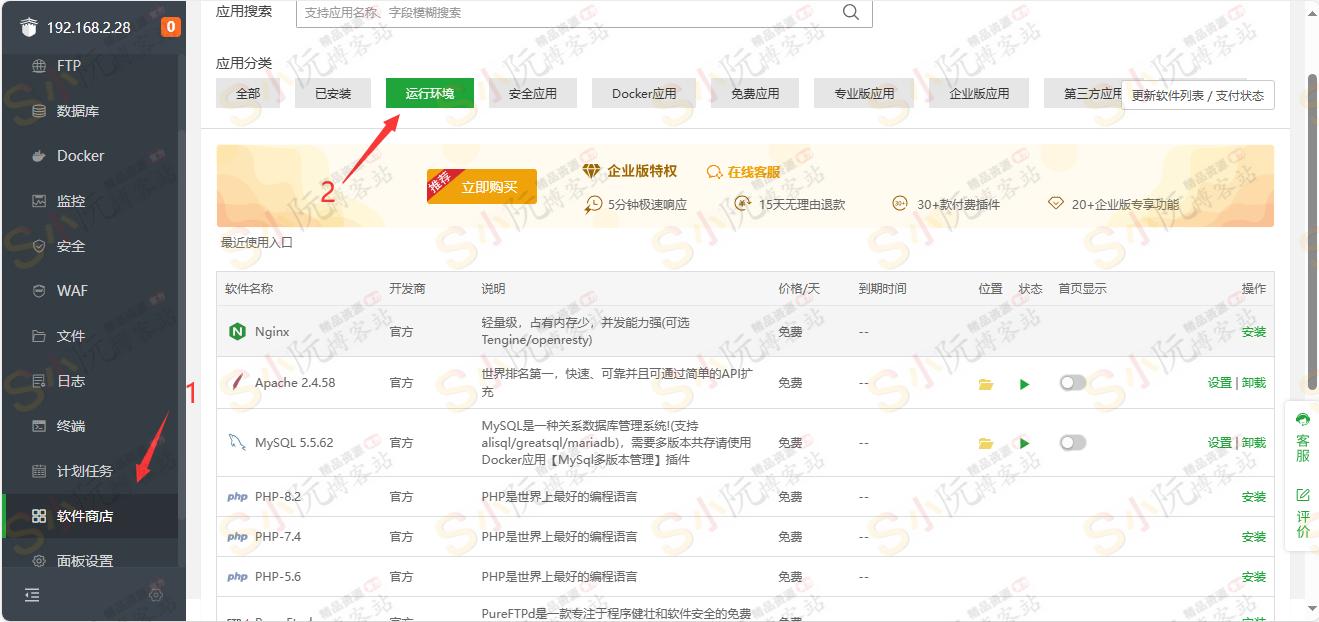Click the Apache 2.4.58 green status play icon
The image size is (1319, 622).
click(1025, 384)
